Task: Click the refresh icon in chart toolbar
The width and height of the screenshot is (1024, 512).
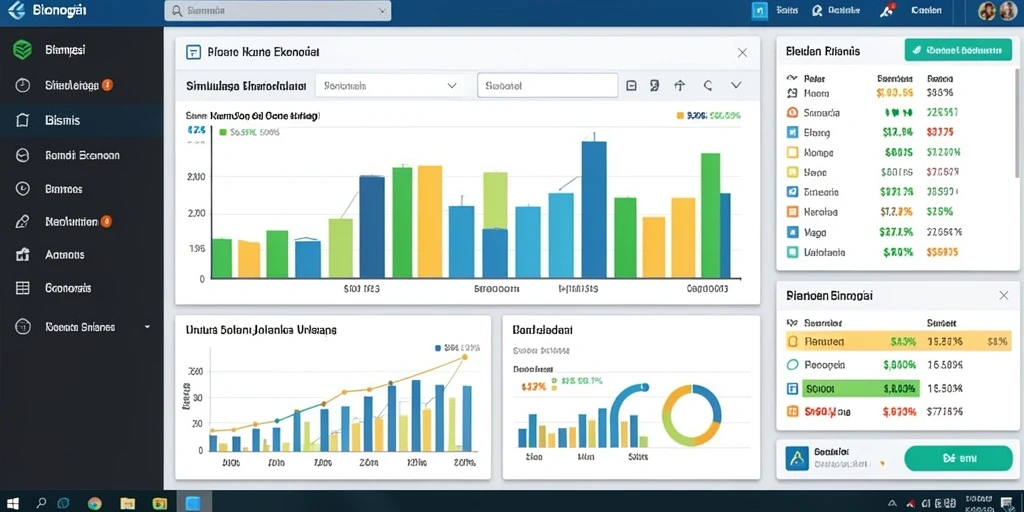Action: click(x=708, y=86)
